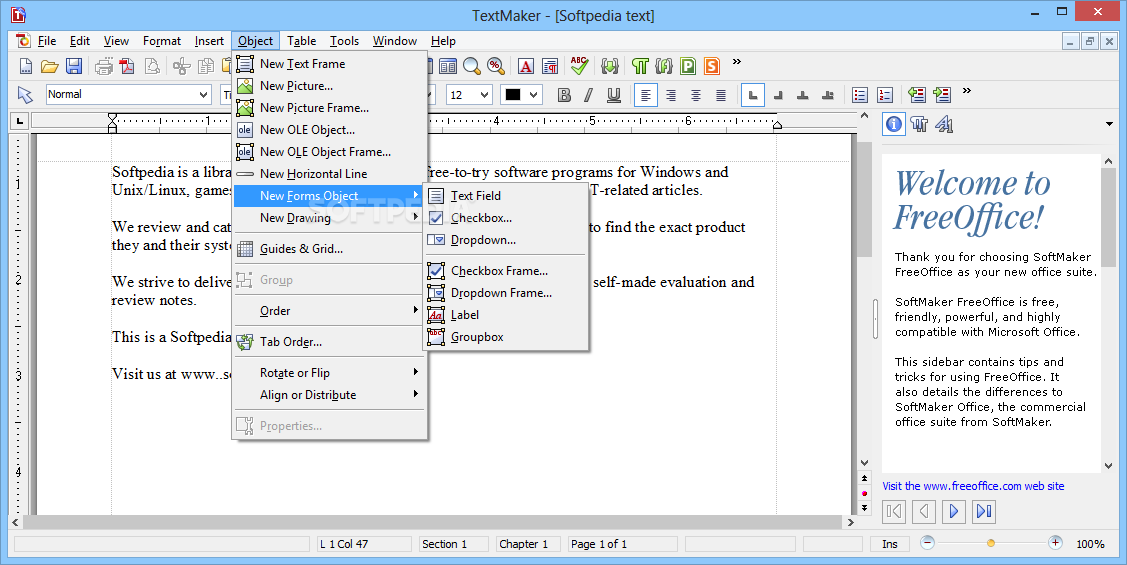Insert a numbered list
1127x565 pixels.
point(885,95)
